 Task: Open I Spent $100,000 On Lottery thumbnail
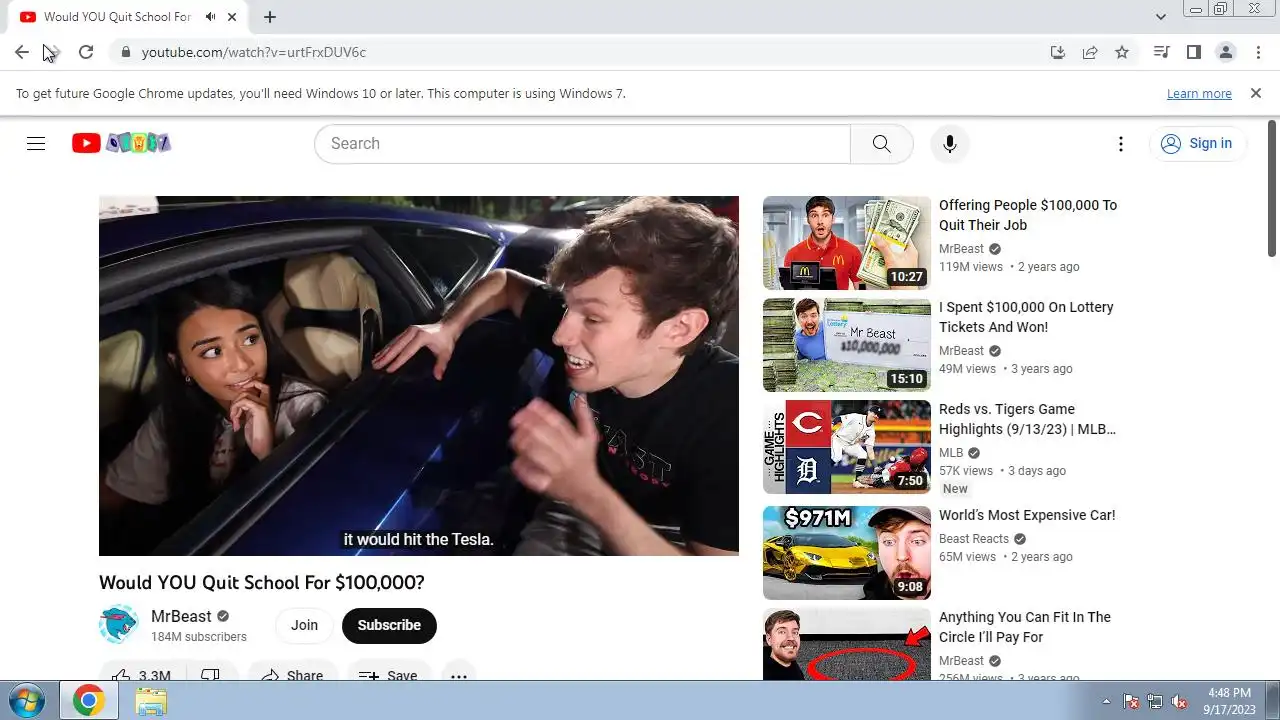click(x=847, y=345)
